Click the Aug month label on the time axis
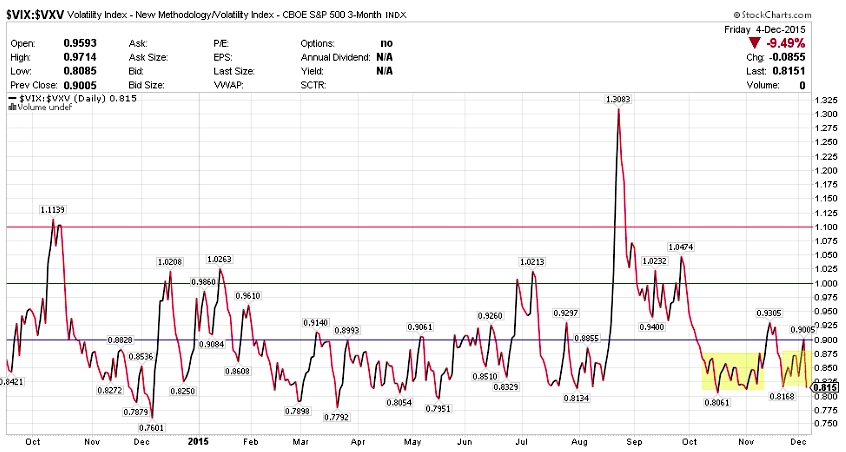 click(x=579, y=442)
